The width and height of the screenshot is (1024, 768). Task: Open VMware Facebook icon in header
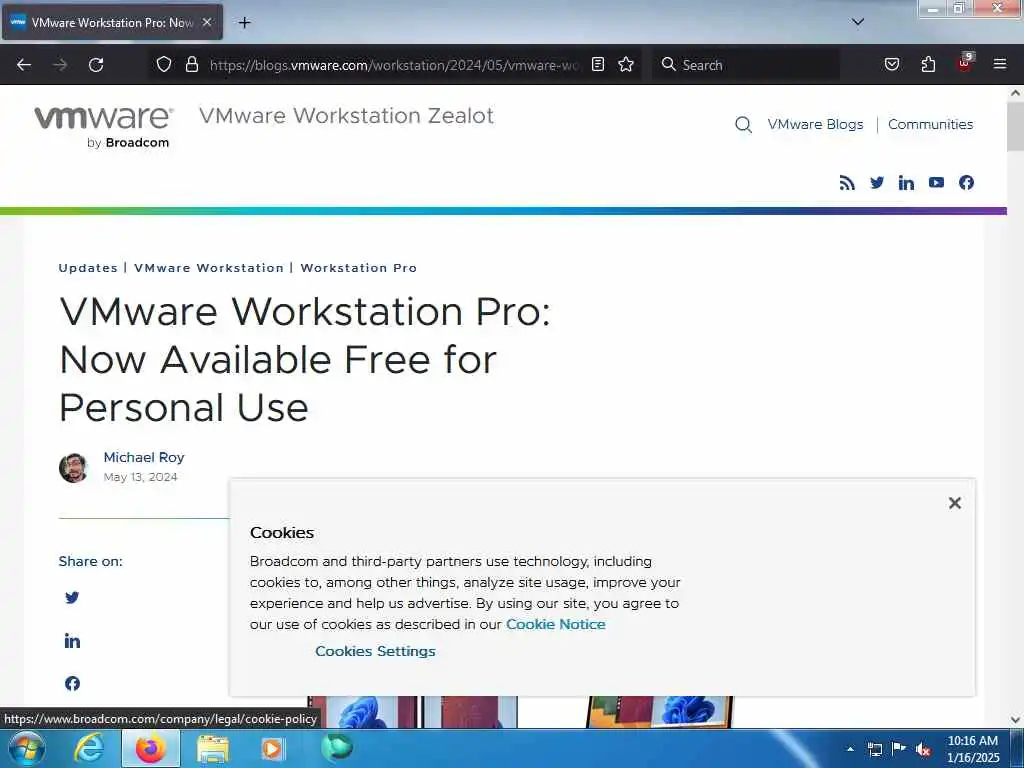(x=967, y=183)
